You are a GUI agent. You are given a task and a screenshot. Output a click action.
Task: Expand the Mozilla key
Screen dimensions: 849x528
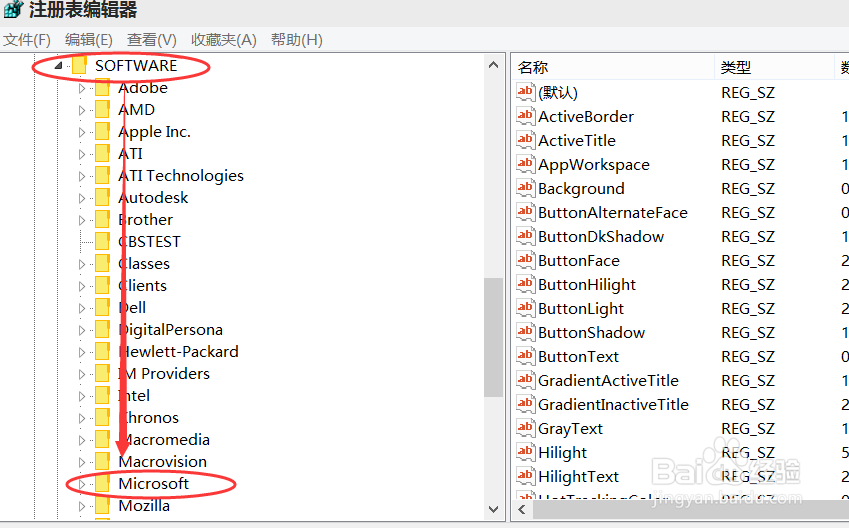click(x=82, y=506)
